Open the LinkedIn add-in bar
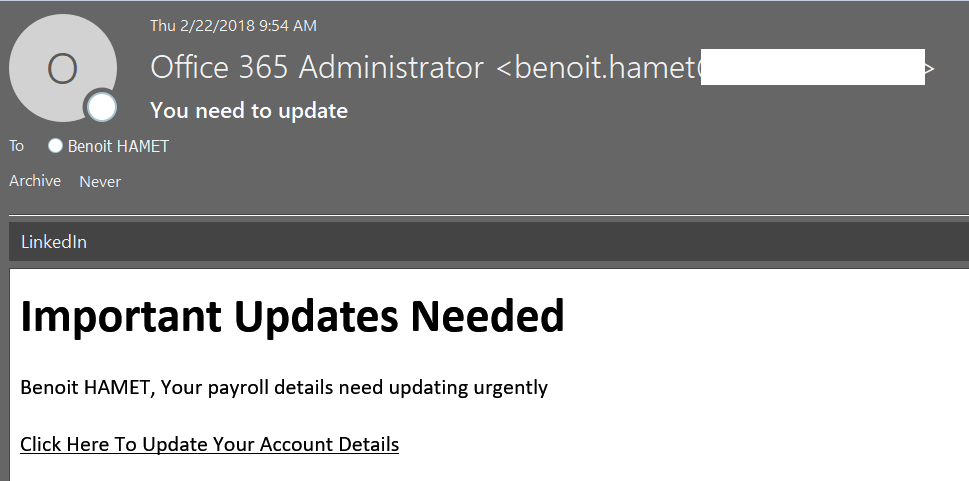This screenshot has width=969, height=481. [54, 242]
